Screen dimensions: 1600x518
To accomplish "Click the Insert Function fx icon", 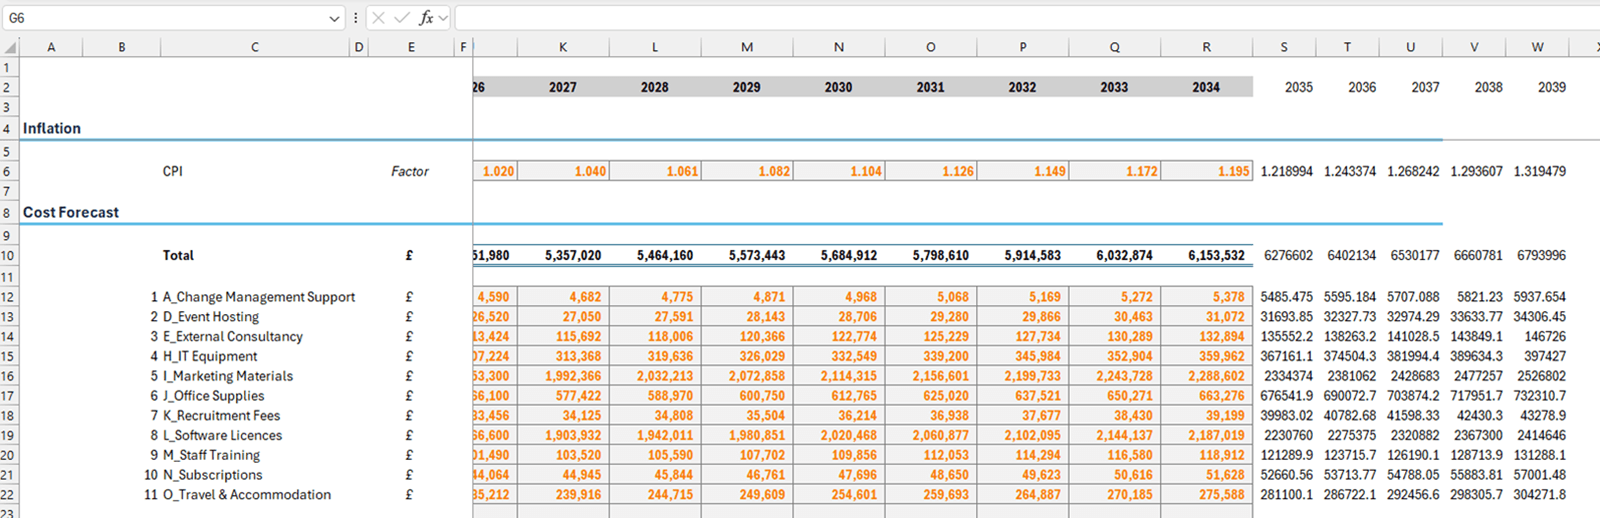I will point(426,18).
